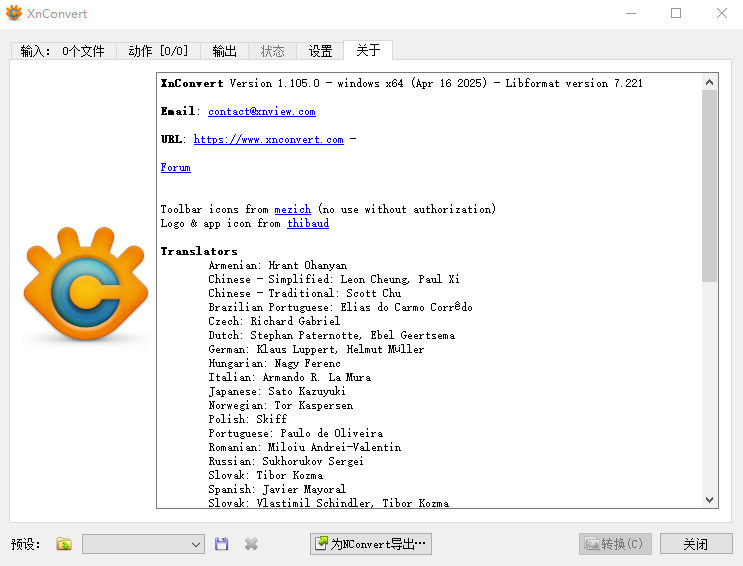Image resolution: width=743 pixels, height=566 pixels.
Task: Click the scrollbar down arrow in about panel
Action: pos(710,500)
